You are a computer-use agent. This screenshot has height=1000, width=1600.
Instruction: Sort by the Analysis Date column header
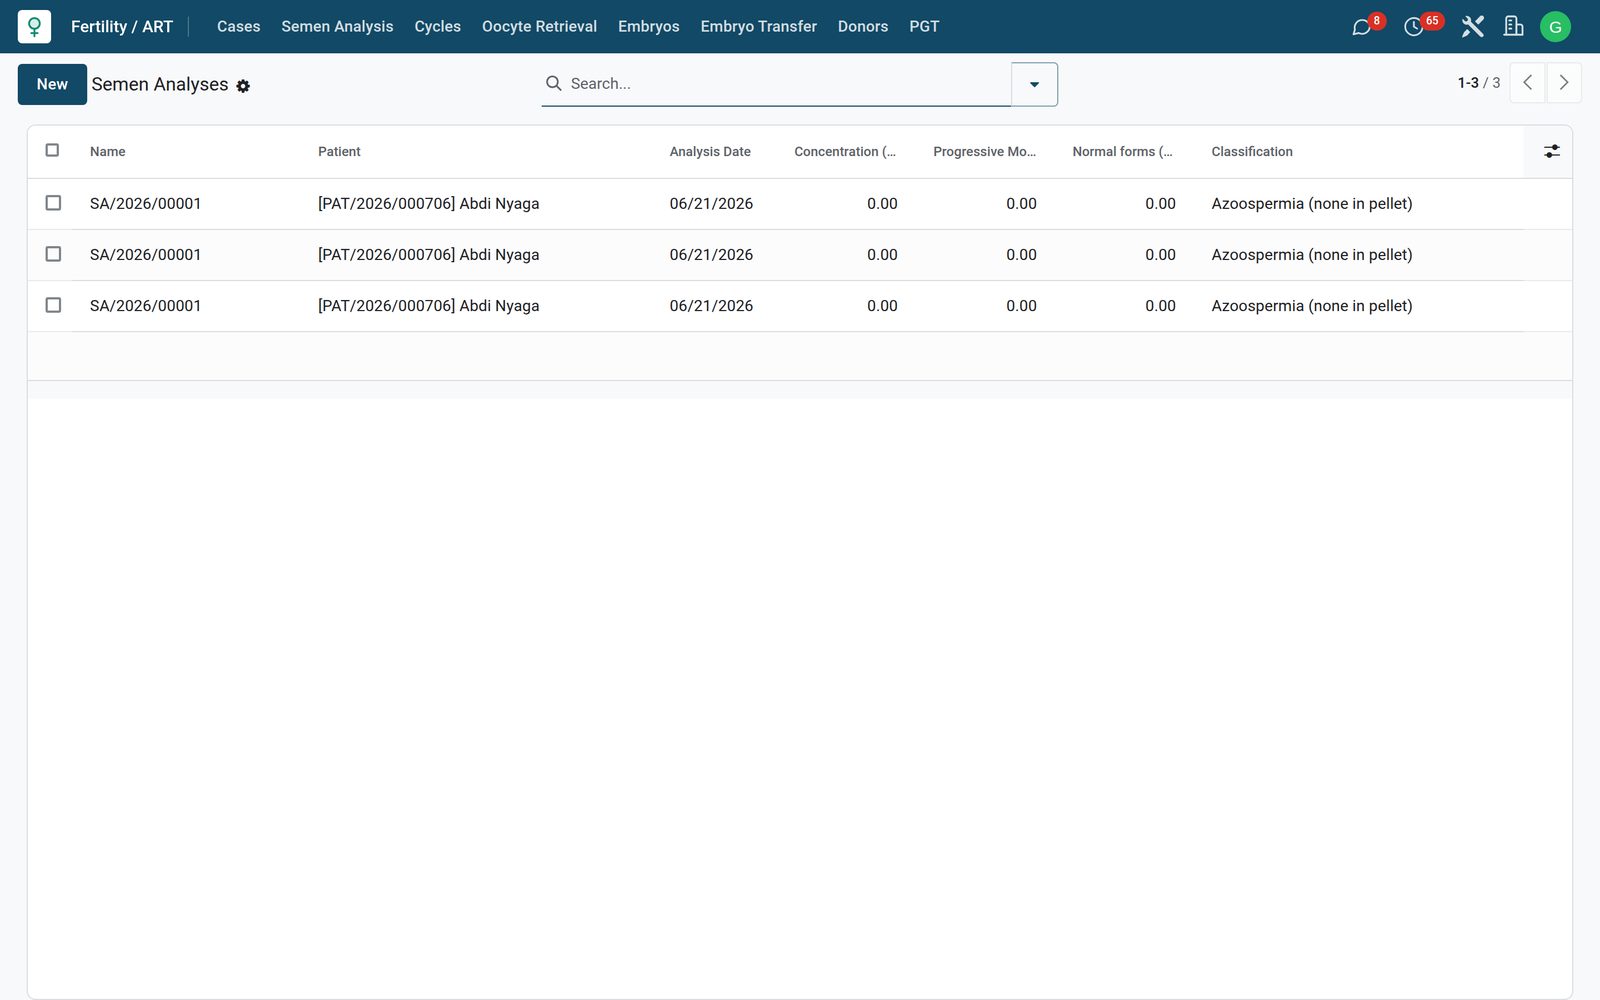coord(710,152)
